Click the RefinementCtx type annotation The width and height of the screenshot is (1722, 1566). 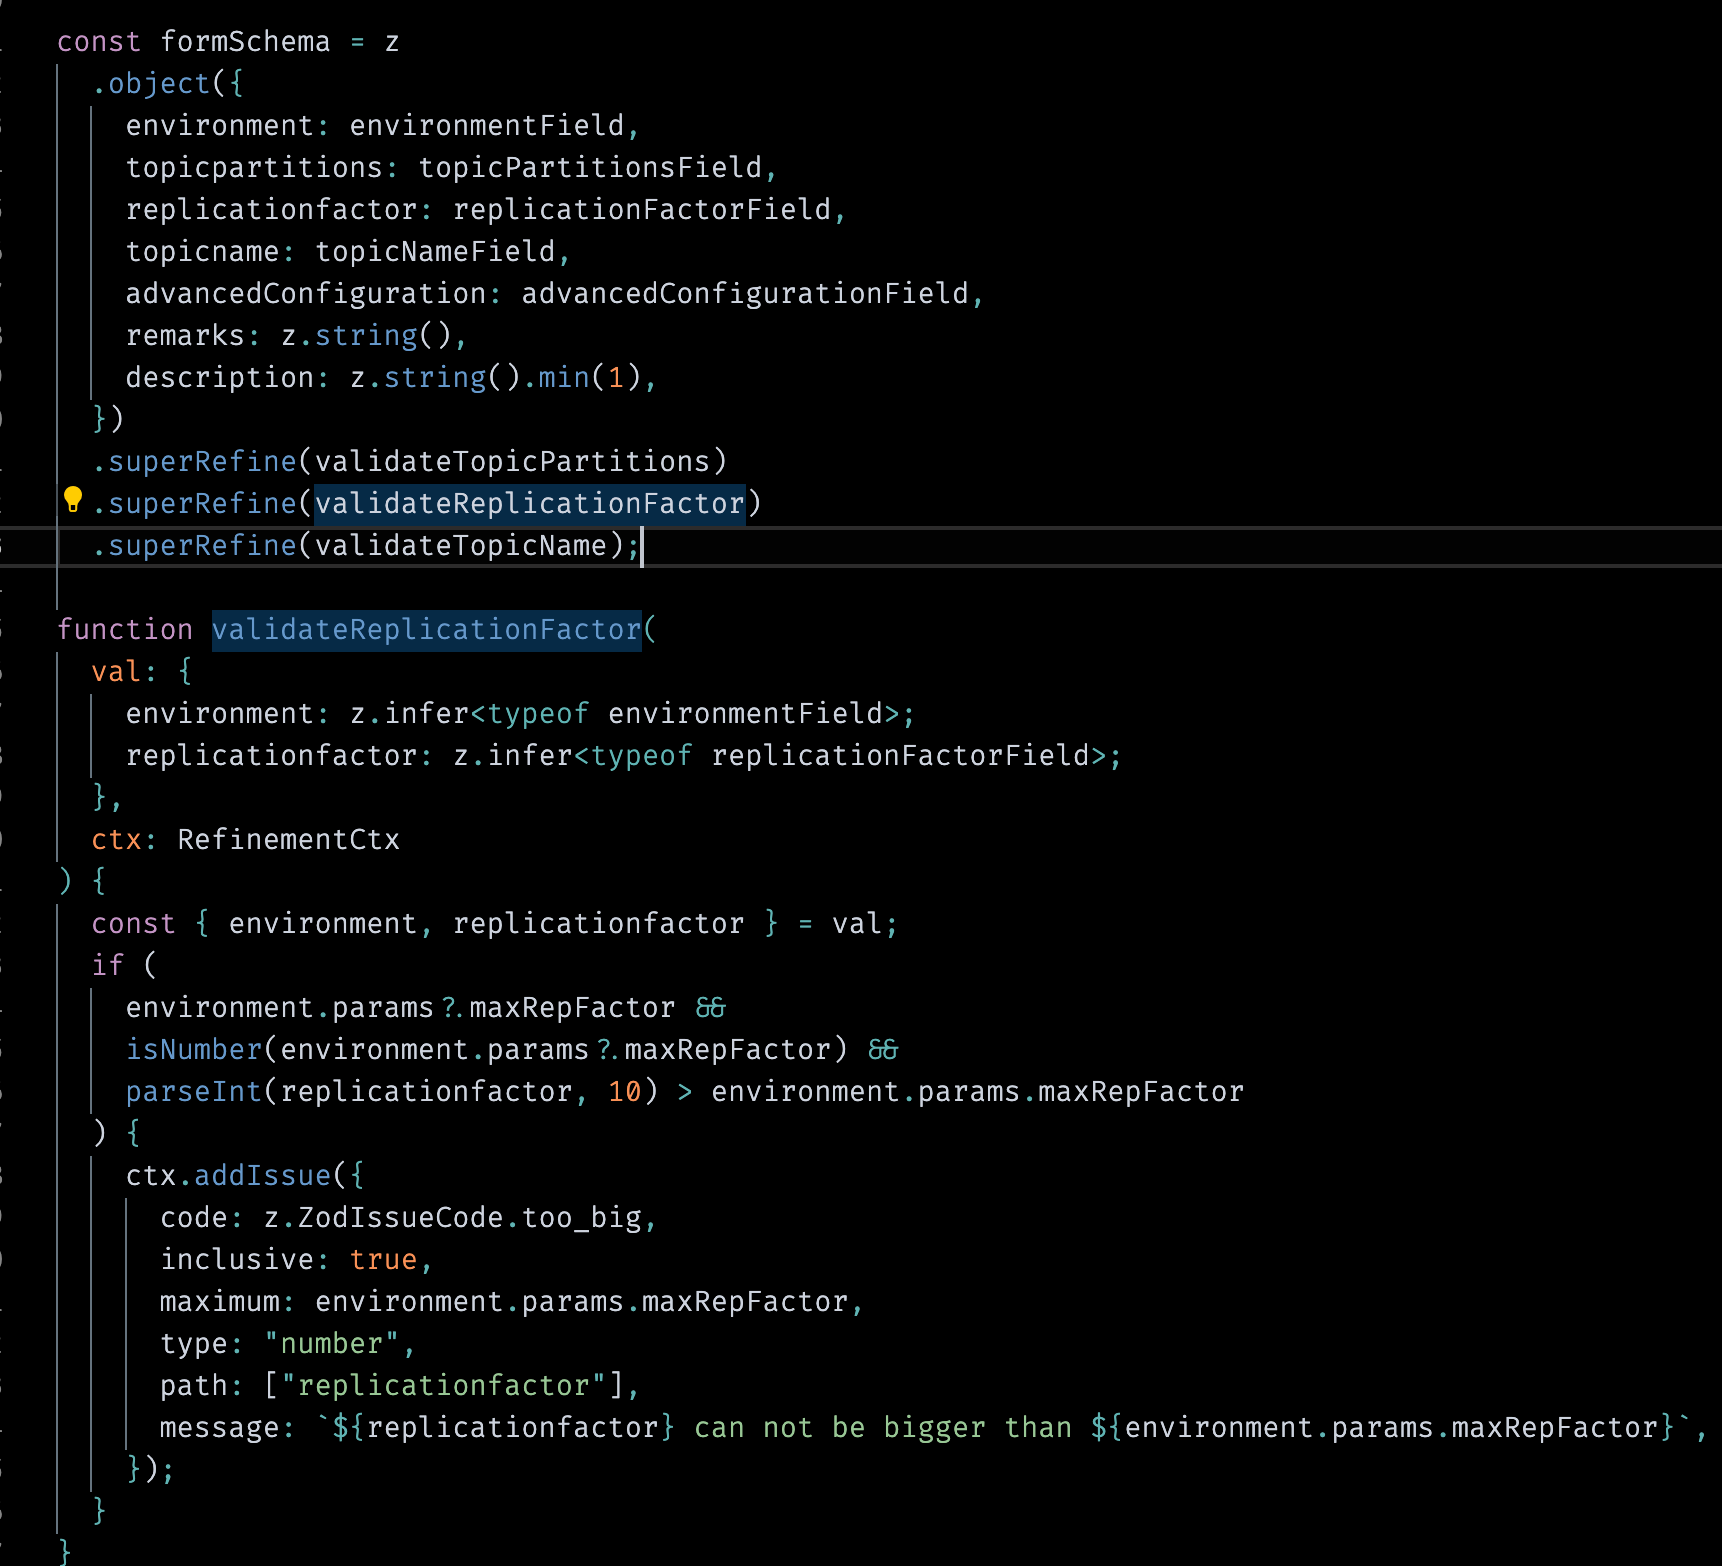point(287,839)
